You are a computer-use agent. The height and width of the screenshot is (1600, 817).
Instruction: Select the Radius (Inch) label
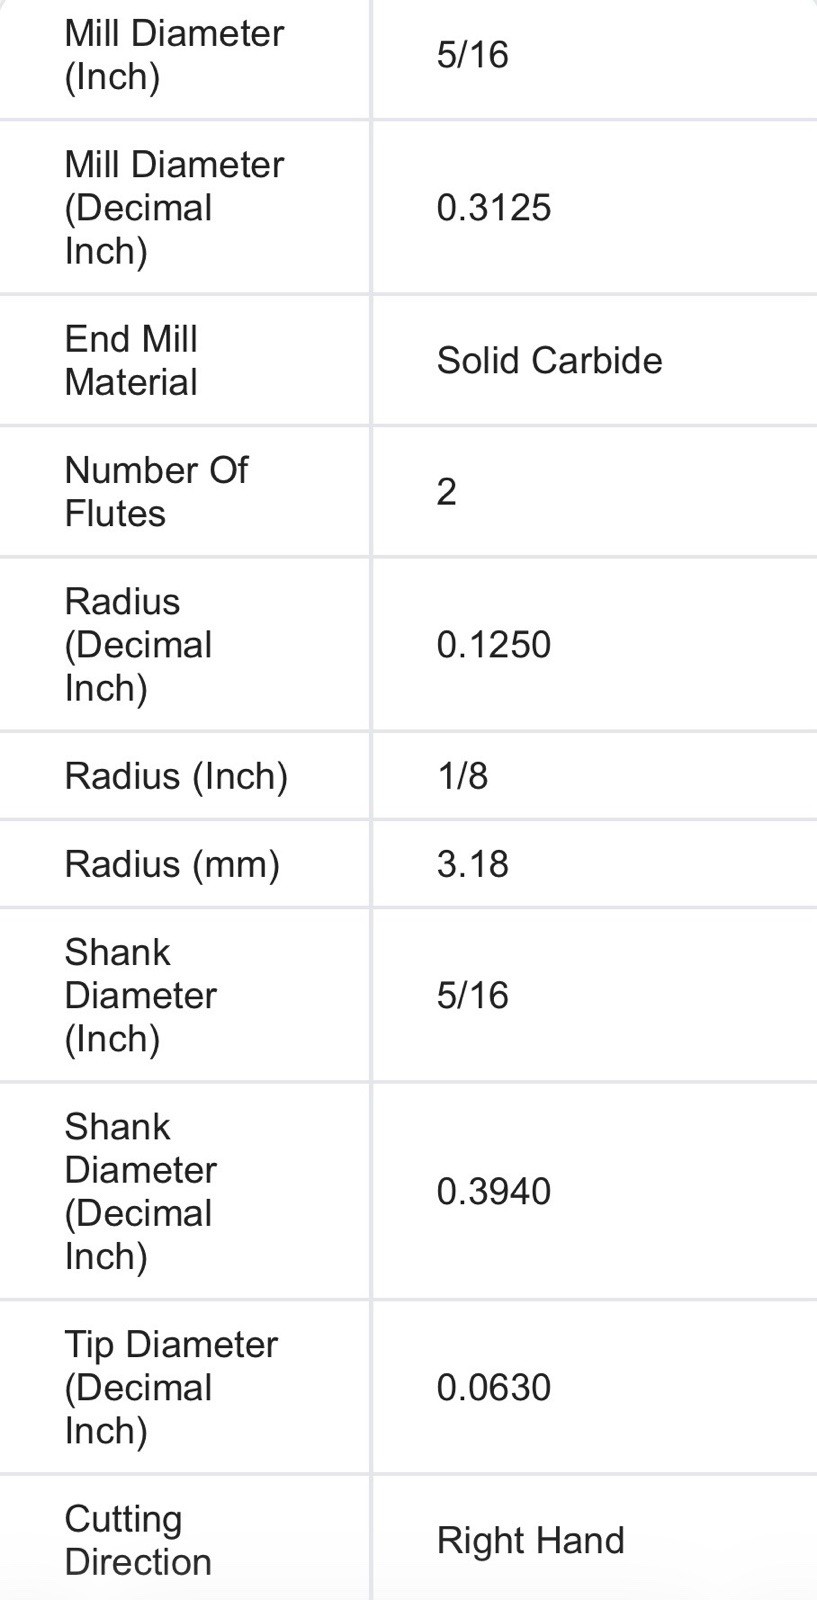click(x=176, y=776)
